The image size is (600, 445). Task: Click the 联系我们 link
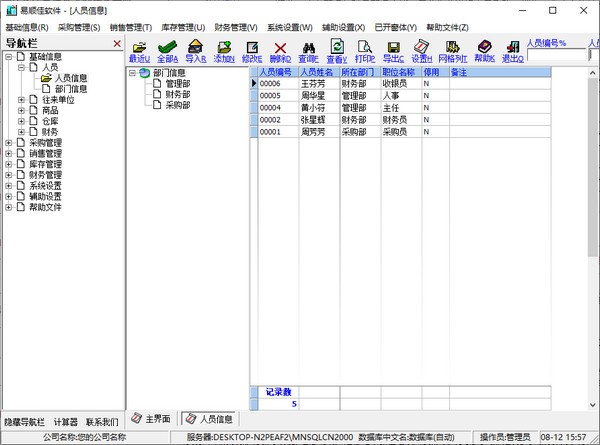click(x=101, y=421)
